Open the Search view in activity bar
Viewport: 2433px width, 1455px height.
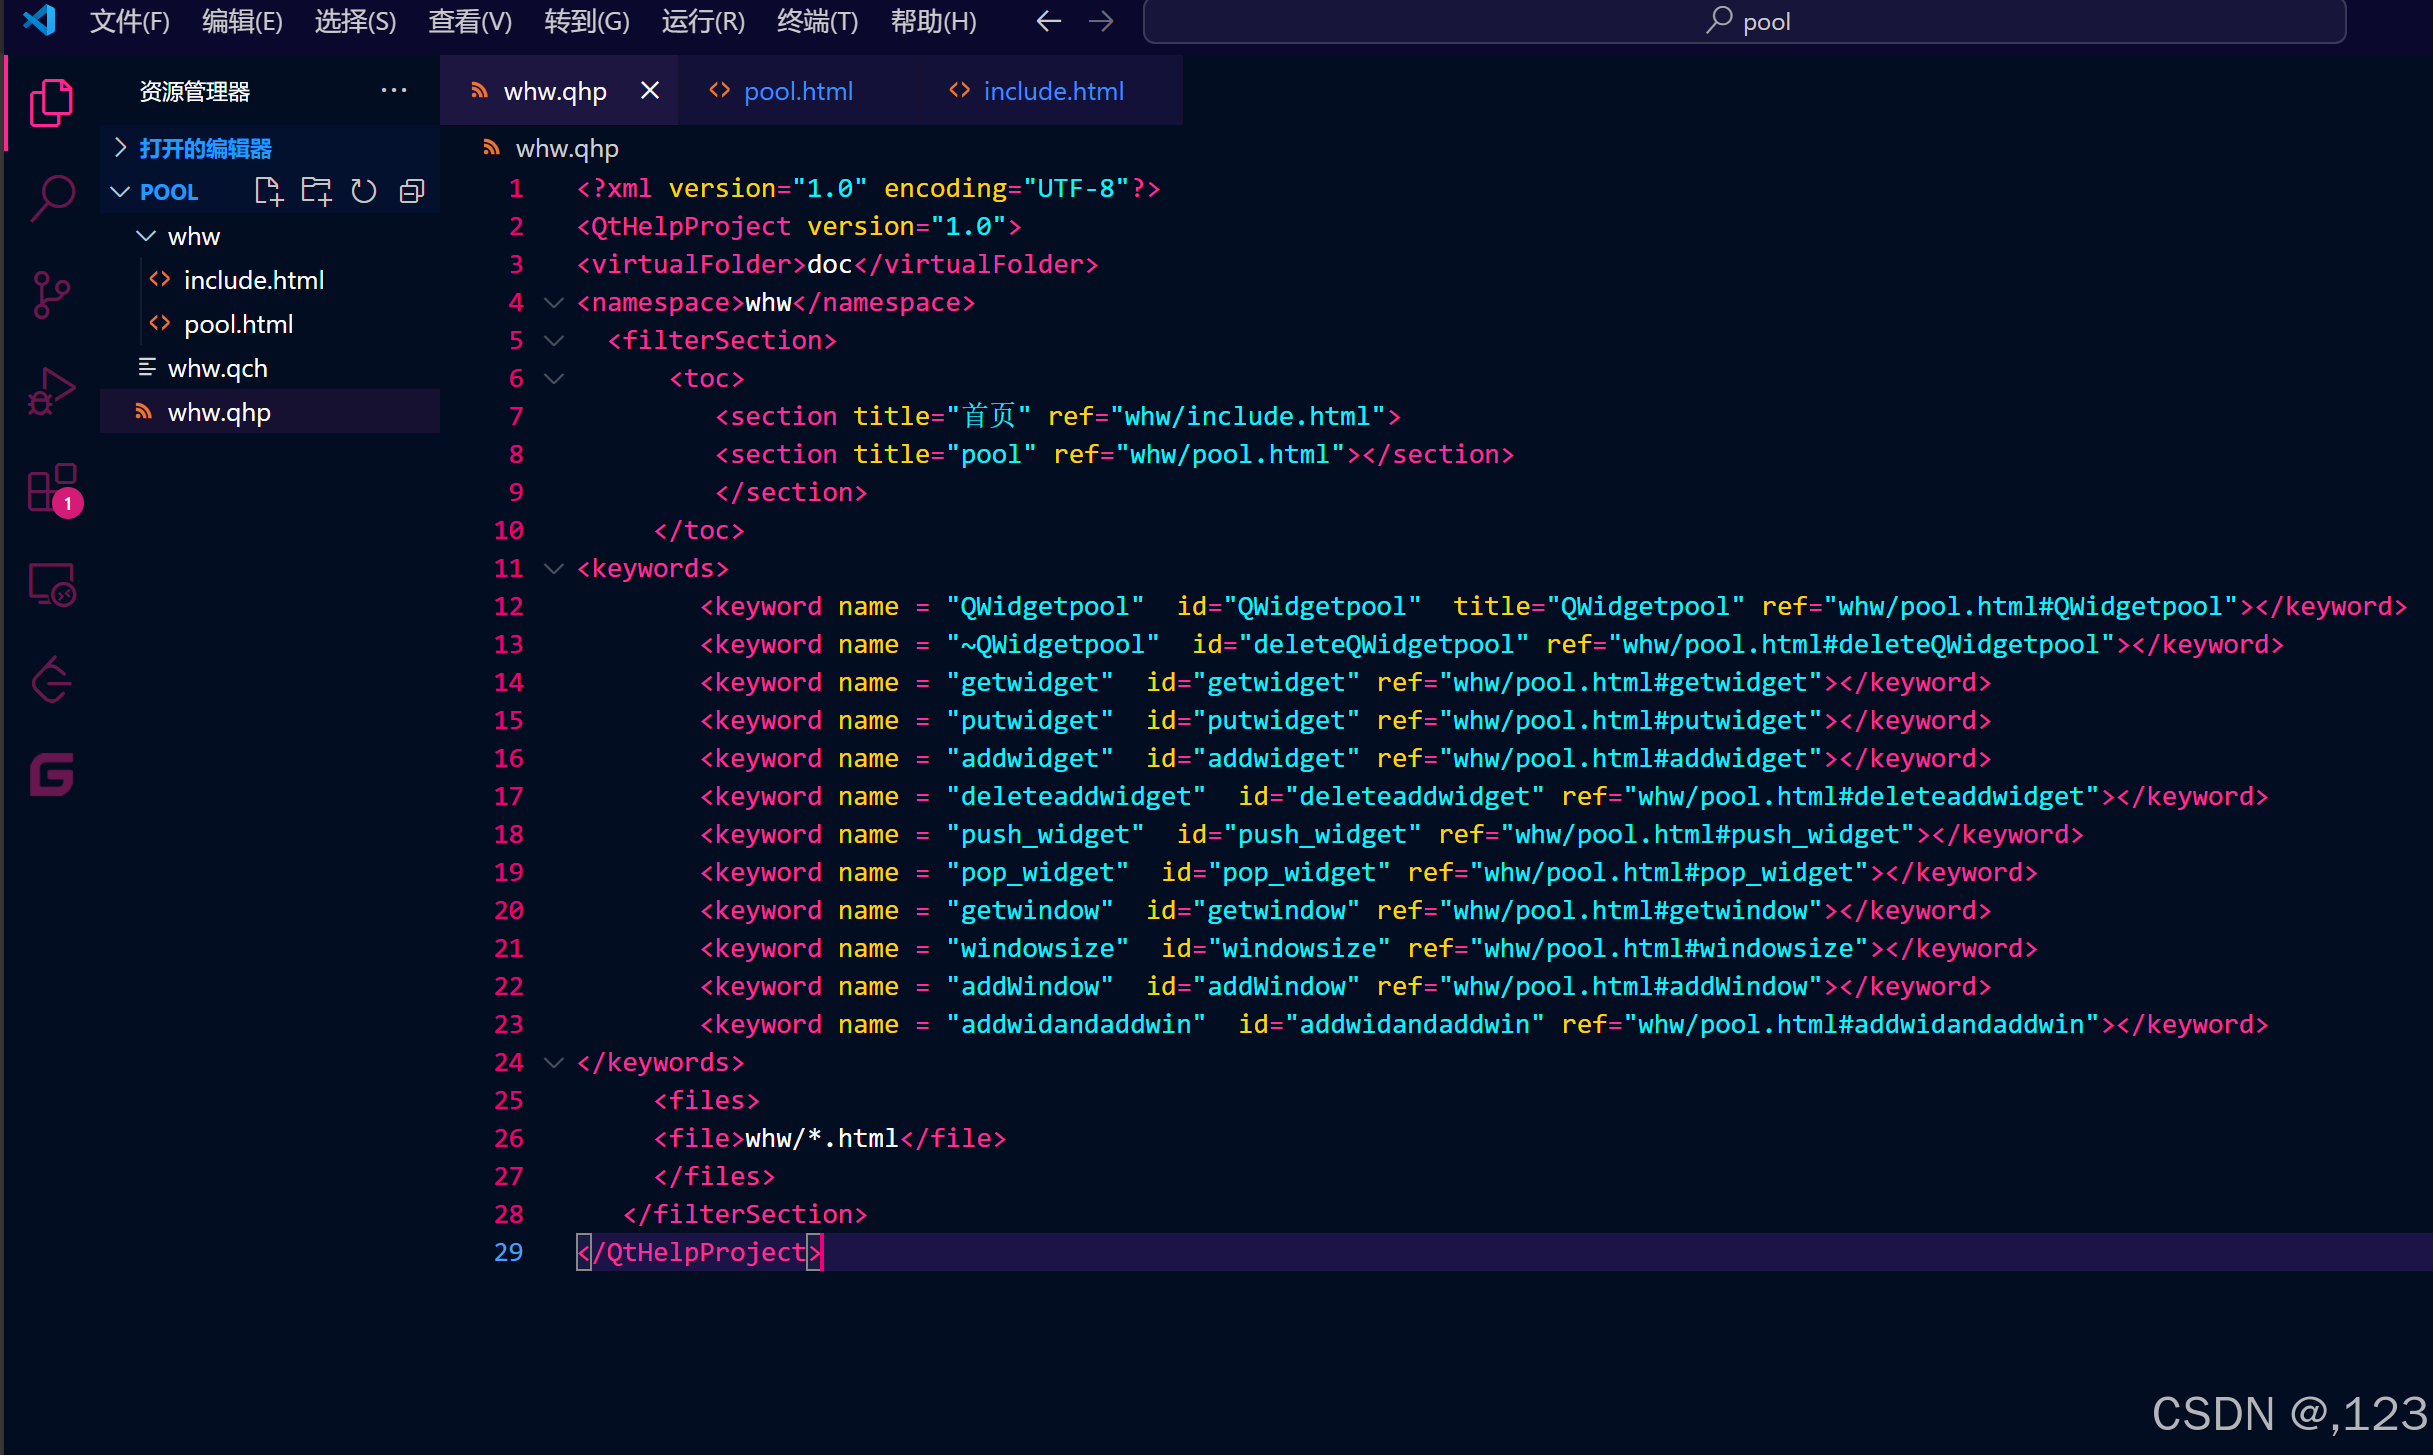52,197
